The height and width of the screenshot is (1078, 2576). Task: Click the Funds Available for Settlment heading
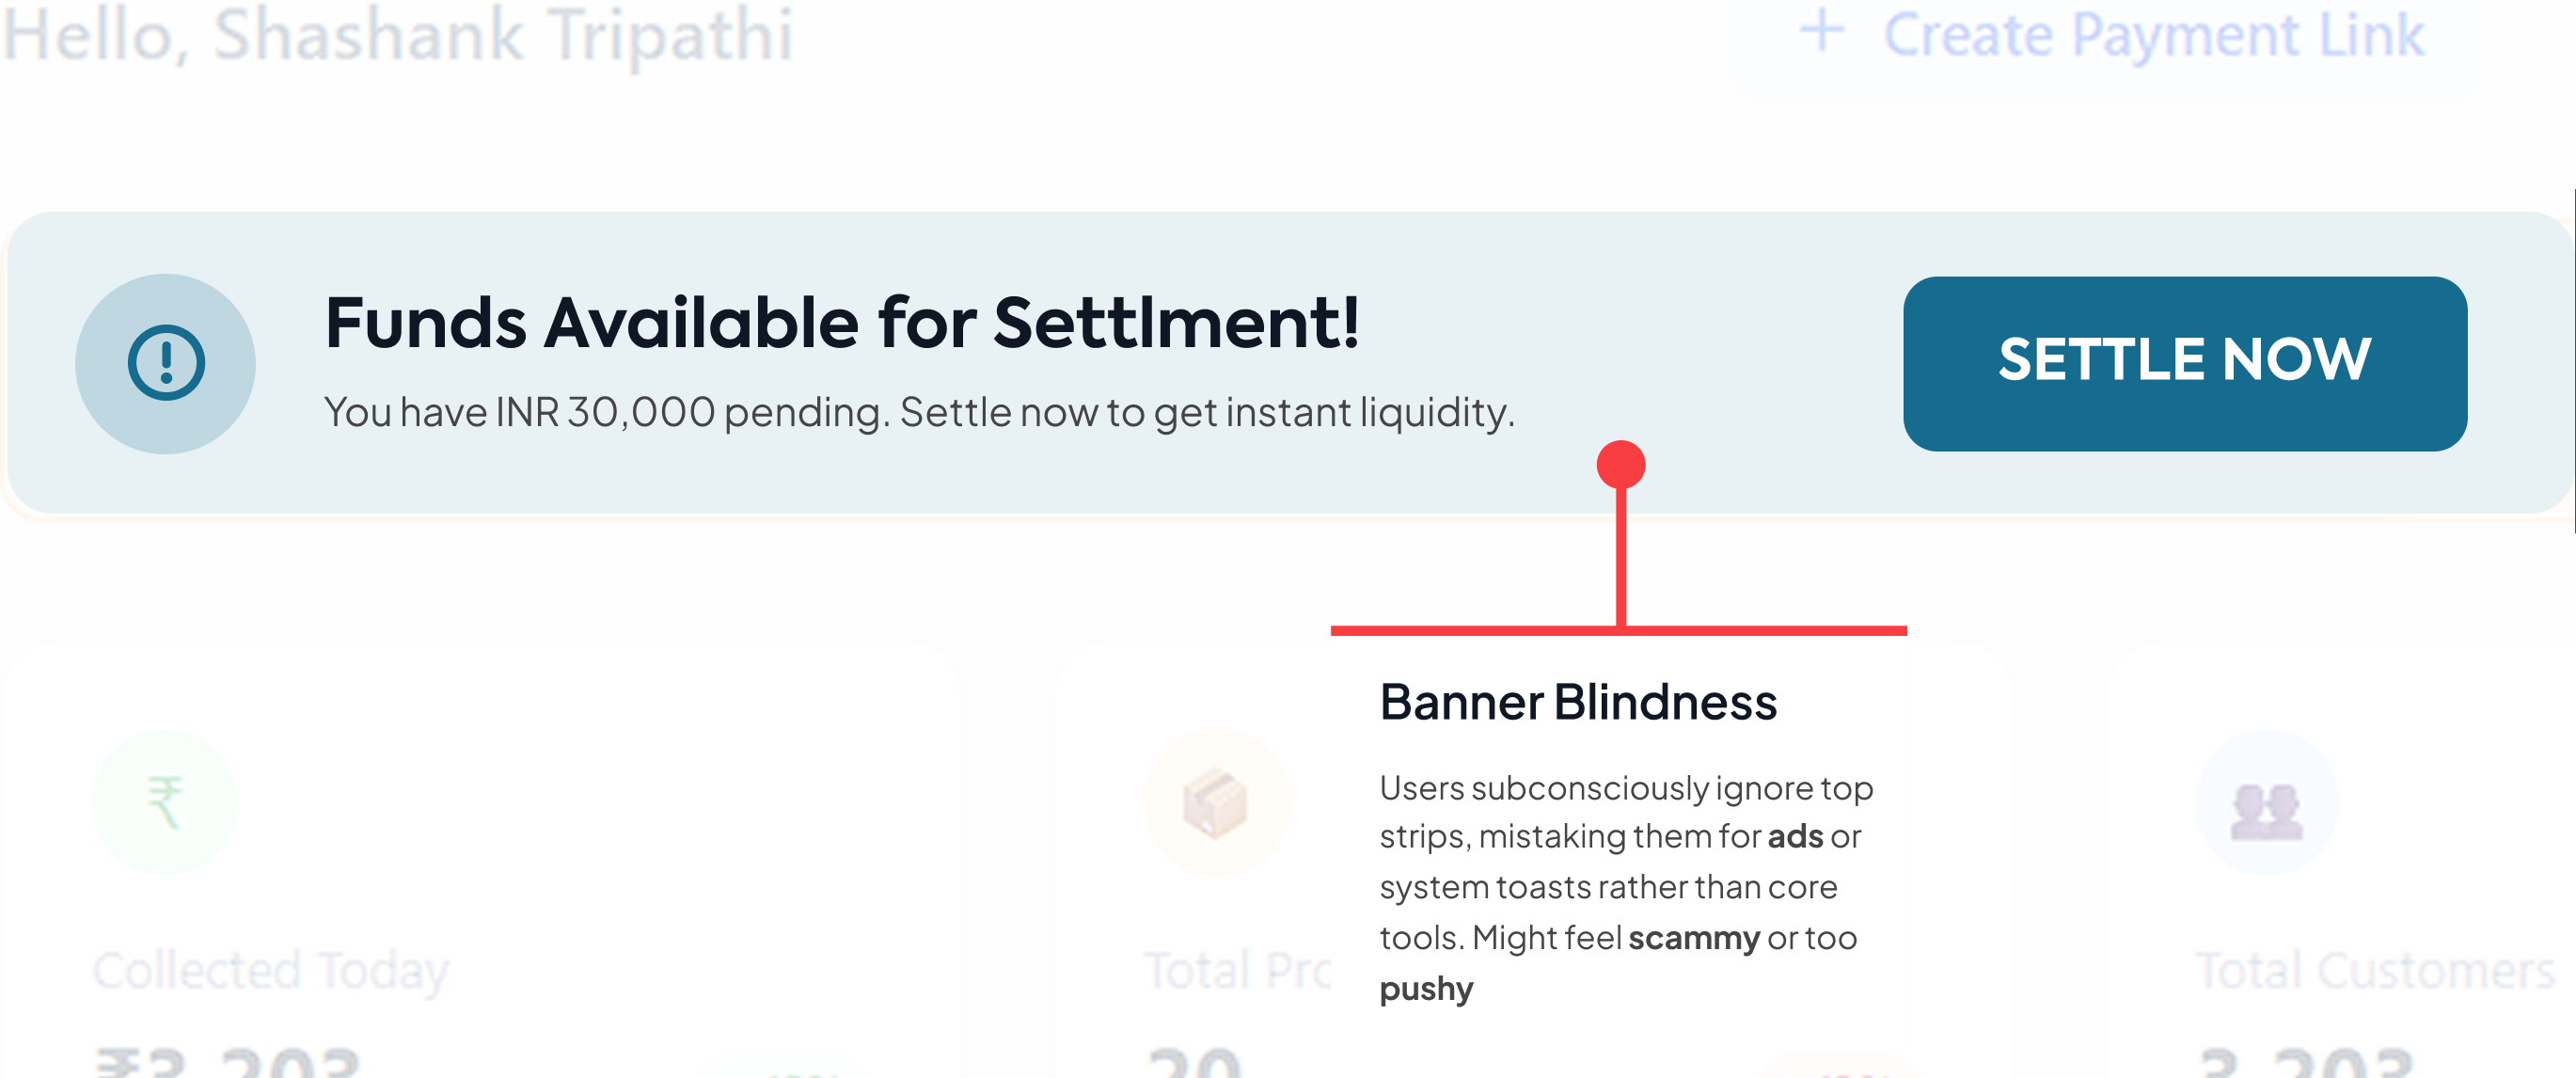pos(842,323)
